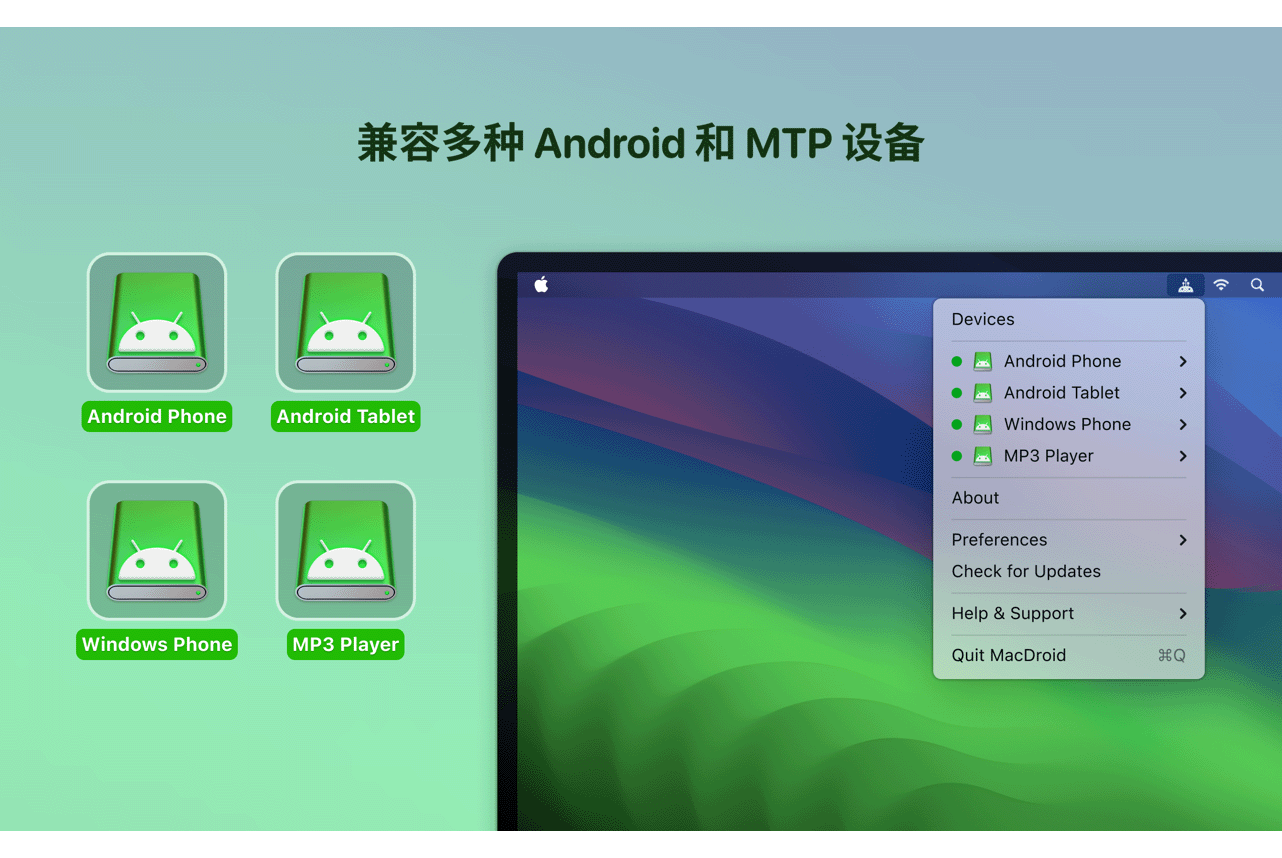Click the large MP3 Player drive icon

click(346, 550)
